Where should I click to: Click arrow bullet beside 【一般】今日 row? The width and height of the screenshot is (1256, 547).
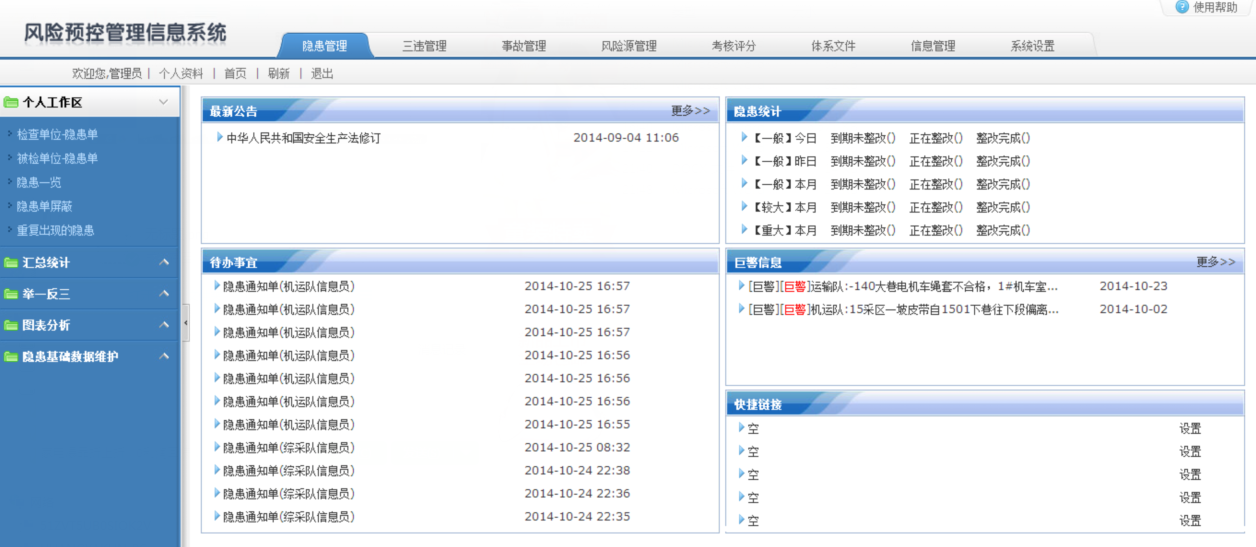[x=744, y=138]
